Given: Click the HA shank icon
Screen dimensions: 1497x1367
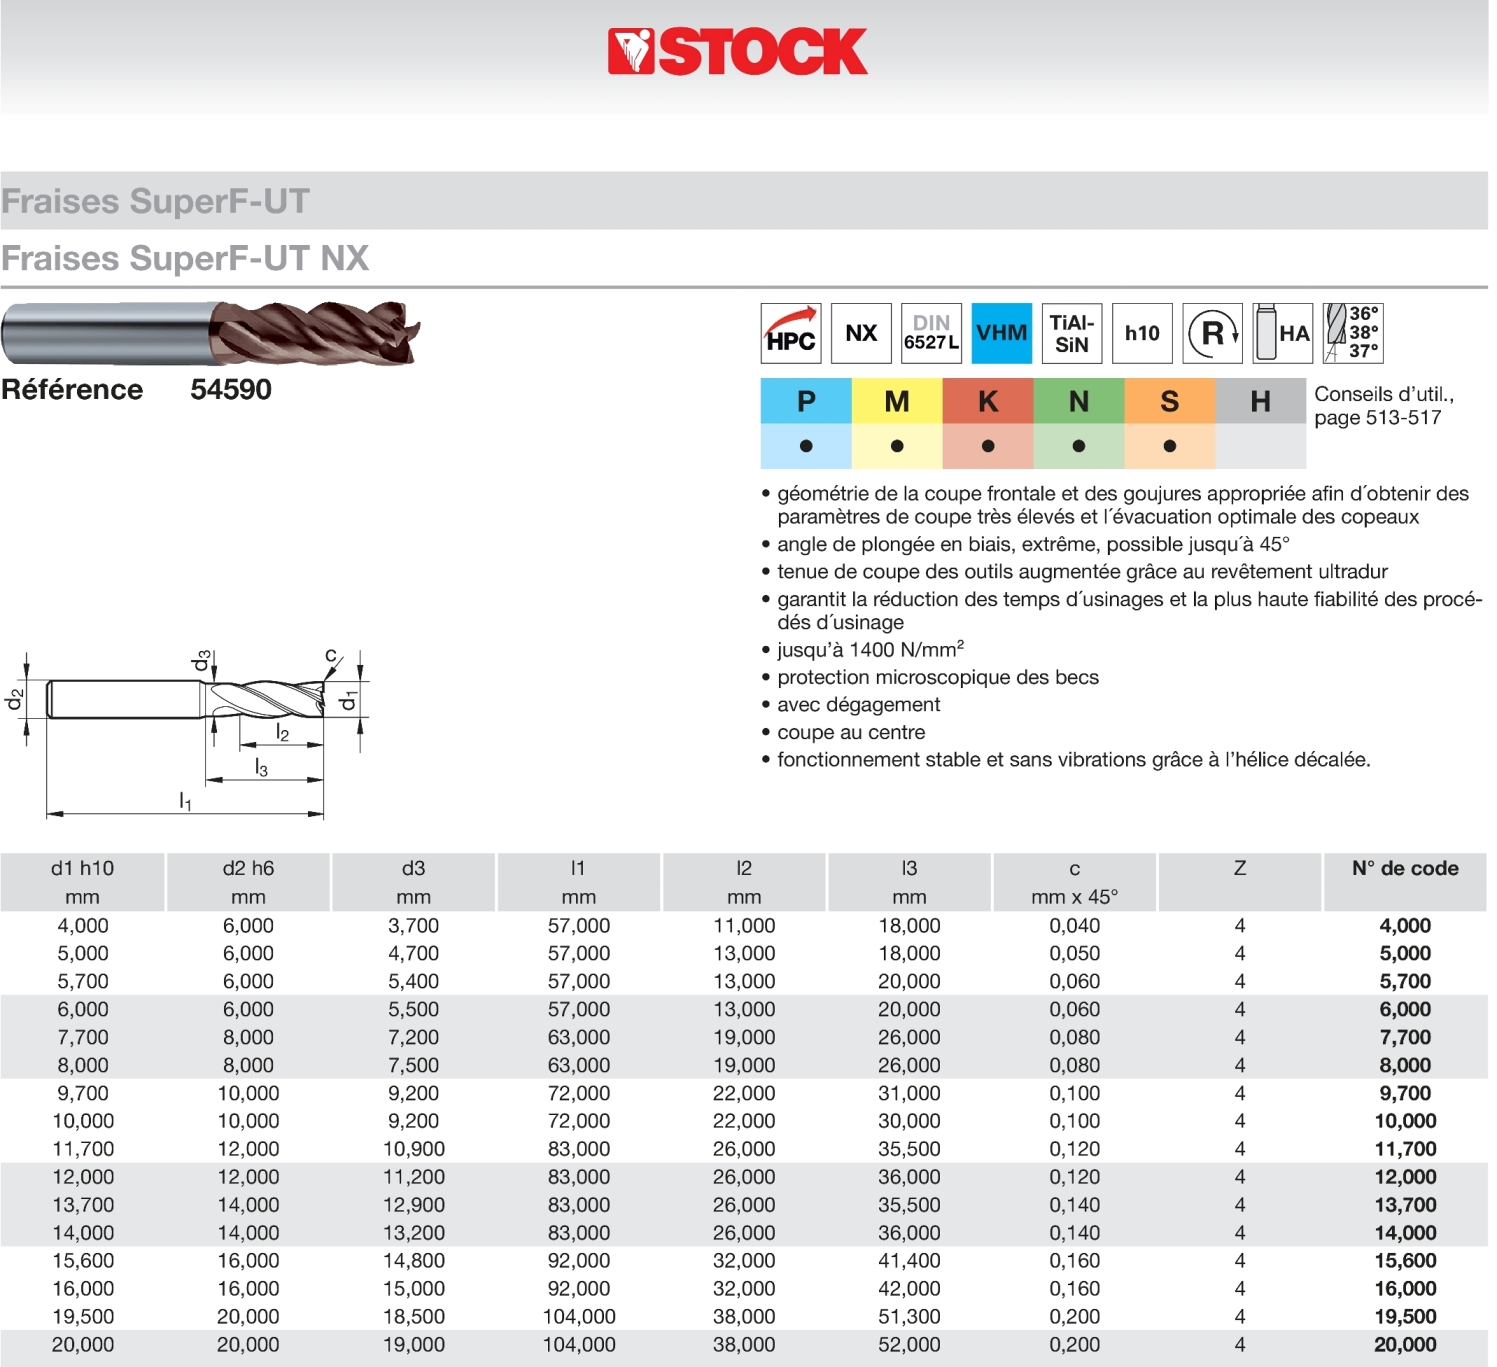Looking at the screenshot, I should coord(1283,333).
